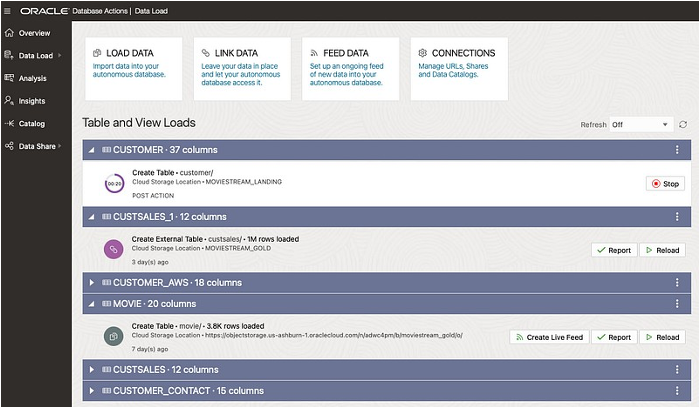Collapse the MOVIE load section
700x408 pixels.
92,304
